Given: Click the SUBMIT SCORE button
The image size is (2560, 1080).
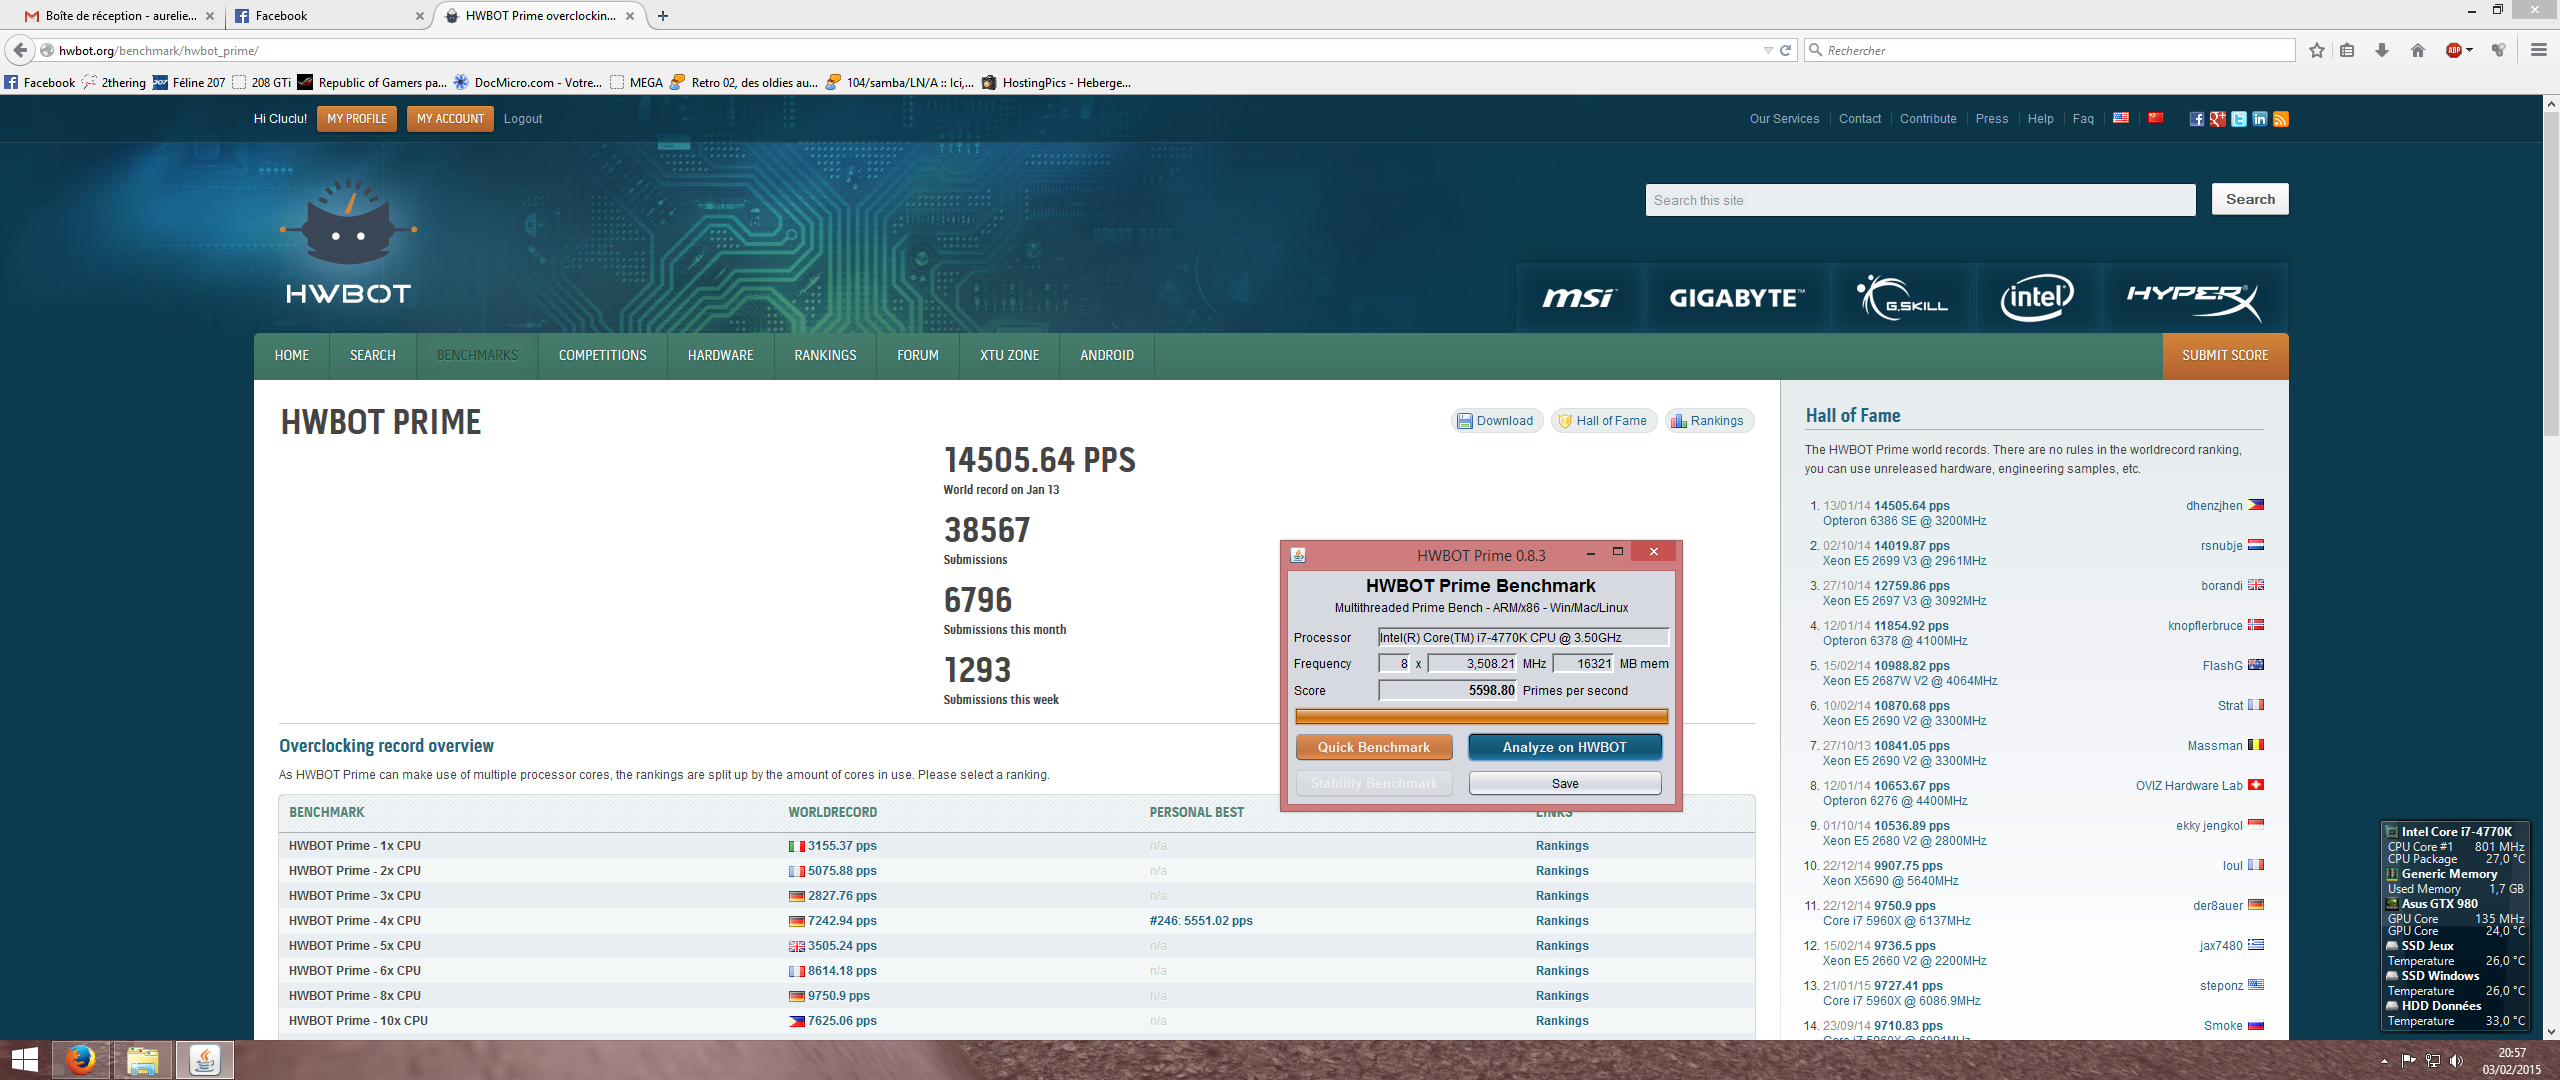Looking at the screenshot, I should click(x=2225, y=356).
